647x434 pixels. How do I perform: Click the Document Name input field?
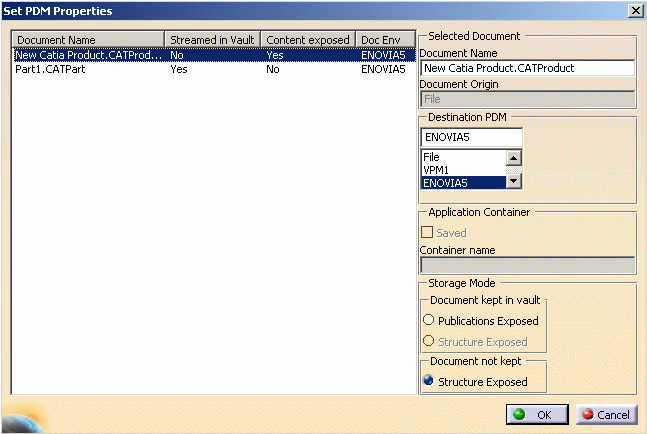click(527, 69)
